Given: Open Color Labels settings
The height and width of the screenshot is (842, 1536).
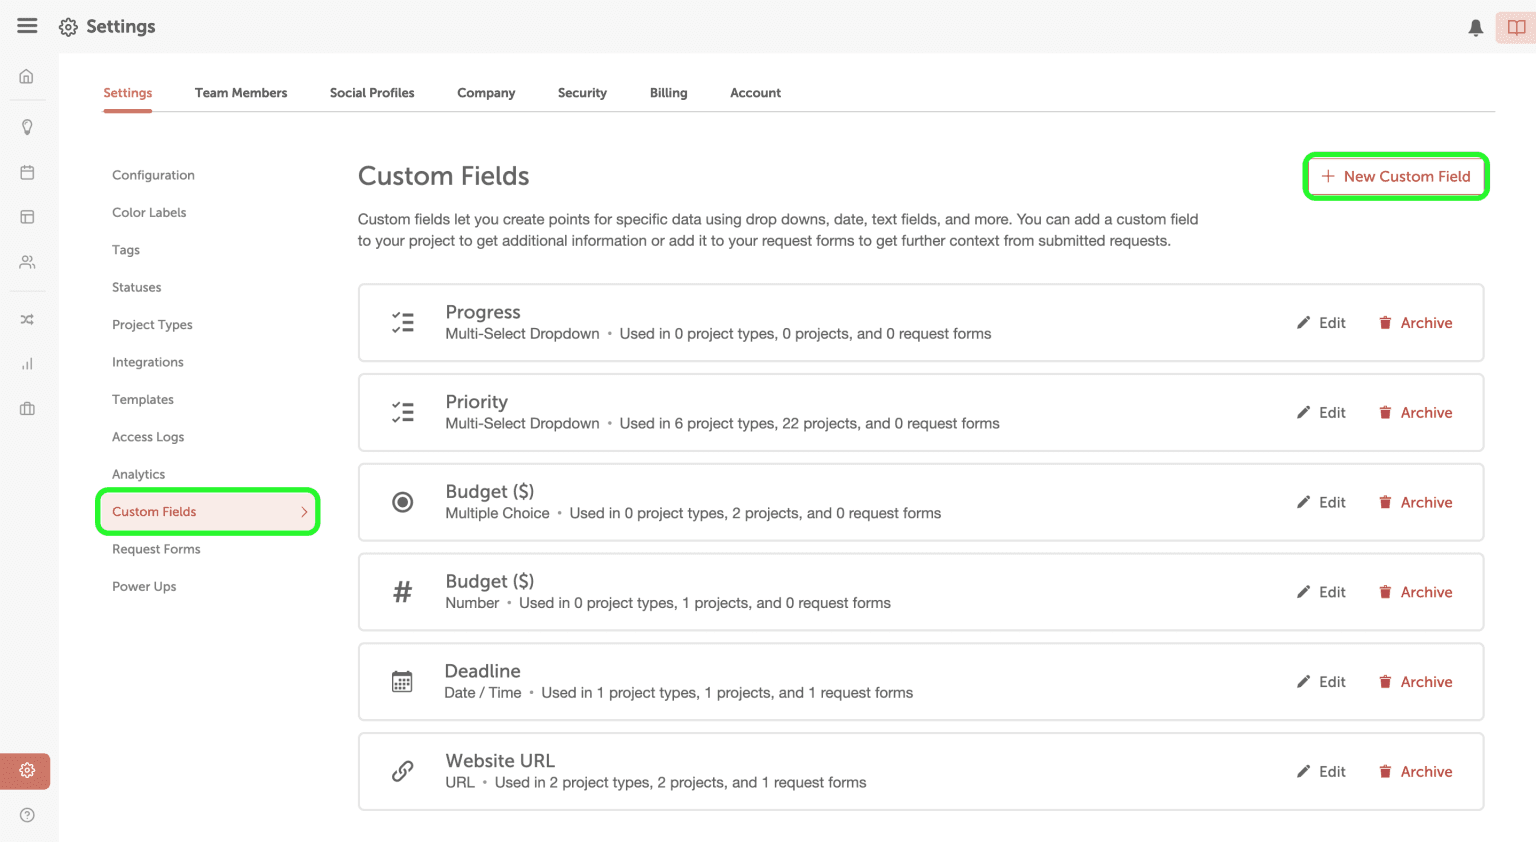Looking at the screenshot, I should point(149,213).
